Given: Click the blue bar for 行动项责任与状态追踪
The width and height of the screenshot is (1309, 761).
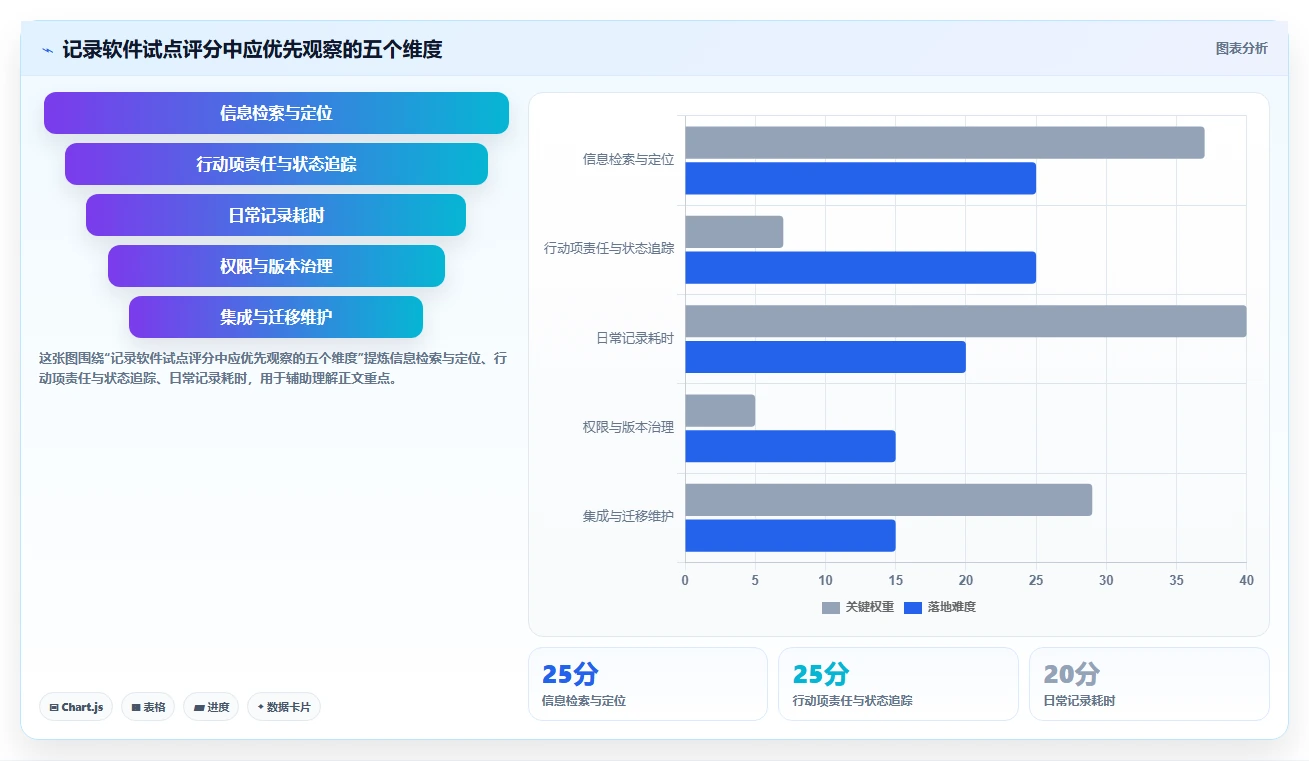Looking at the screenshot, I should click(x=860, y=267).
